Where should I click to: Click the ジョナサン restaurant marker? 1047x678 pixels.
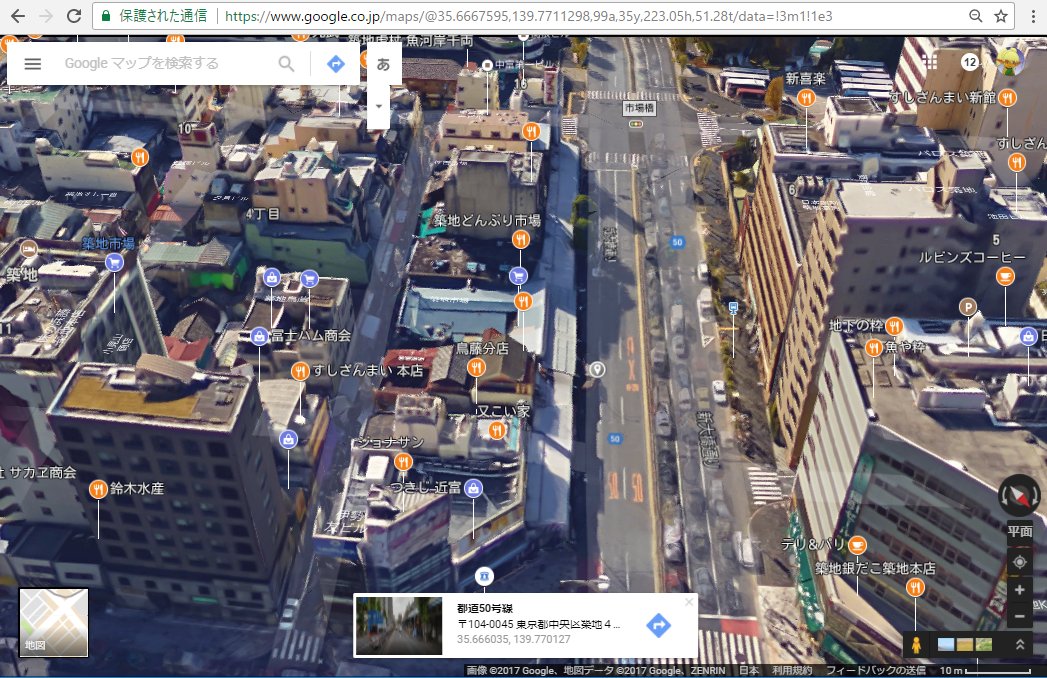(403, 461)
